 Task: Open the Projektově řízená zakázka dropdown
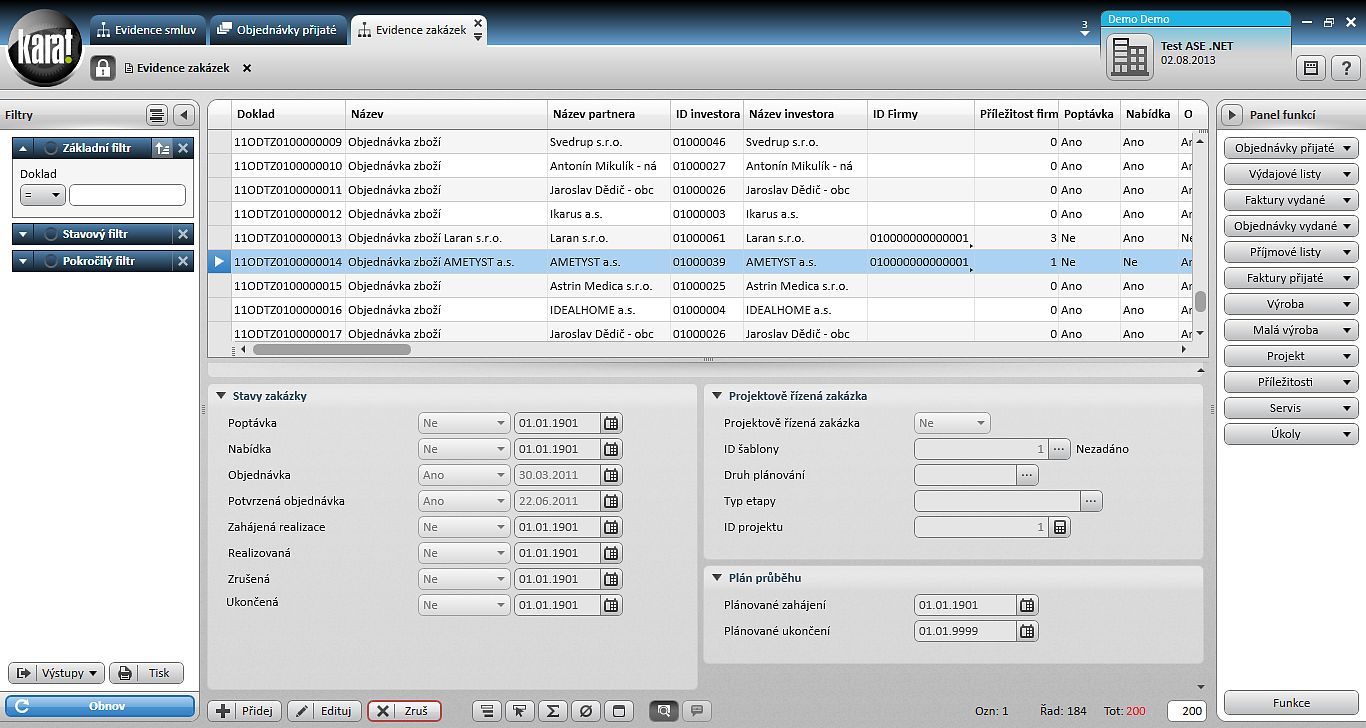pos(952,423)
